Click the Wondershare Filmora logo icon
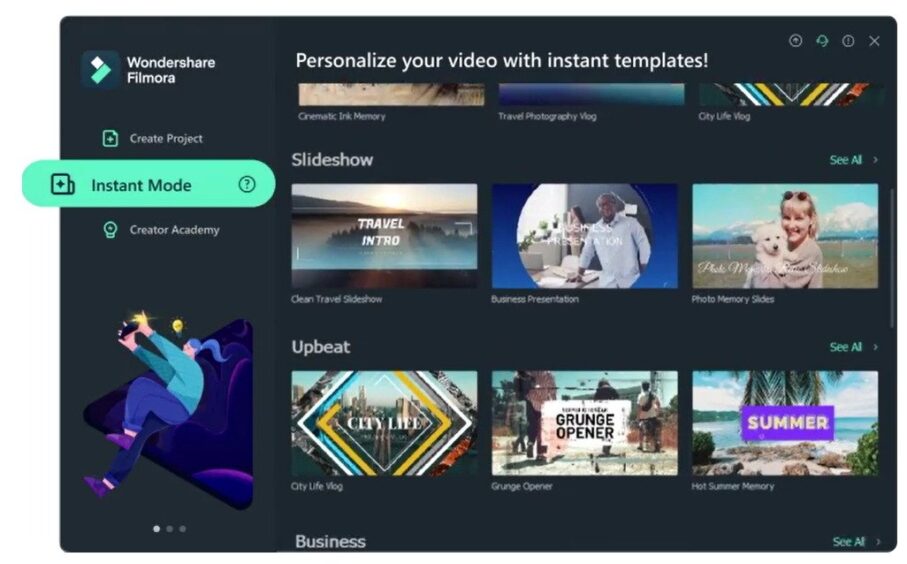This screenshot has width=907, height=564. [100, 69]
